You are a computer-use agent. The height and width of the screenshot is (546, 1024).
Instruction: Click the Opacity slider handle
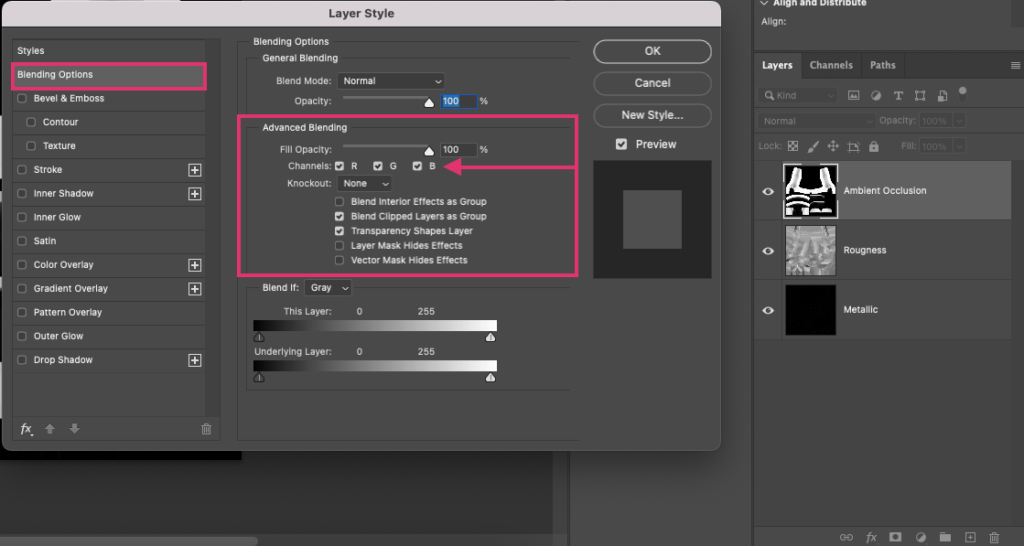429,103
